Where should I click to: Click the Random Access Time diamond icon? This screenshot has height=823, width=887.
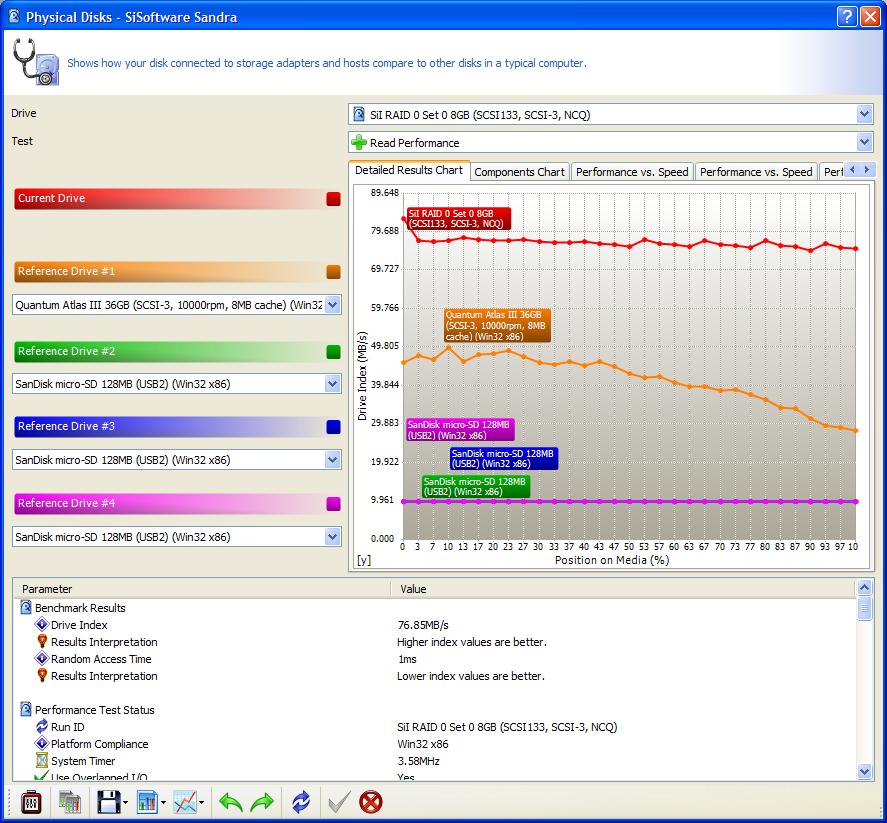click(42, 658)
